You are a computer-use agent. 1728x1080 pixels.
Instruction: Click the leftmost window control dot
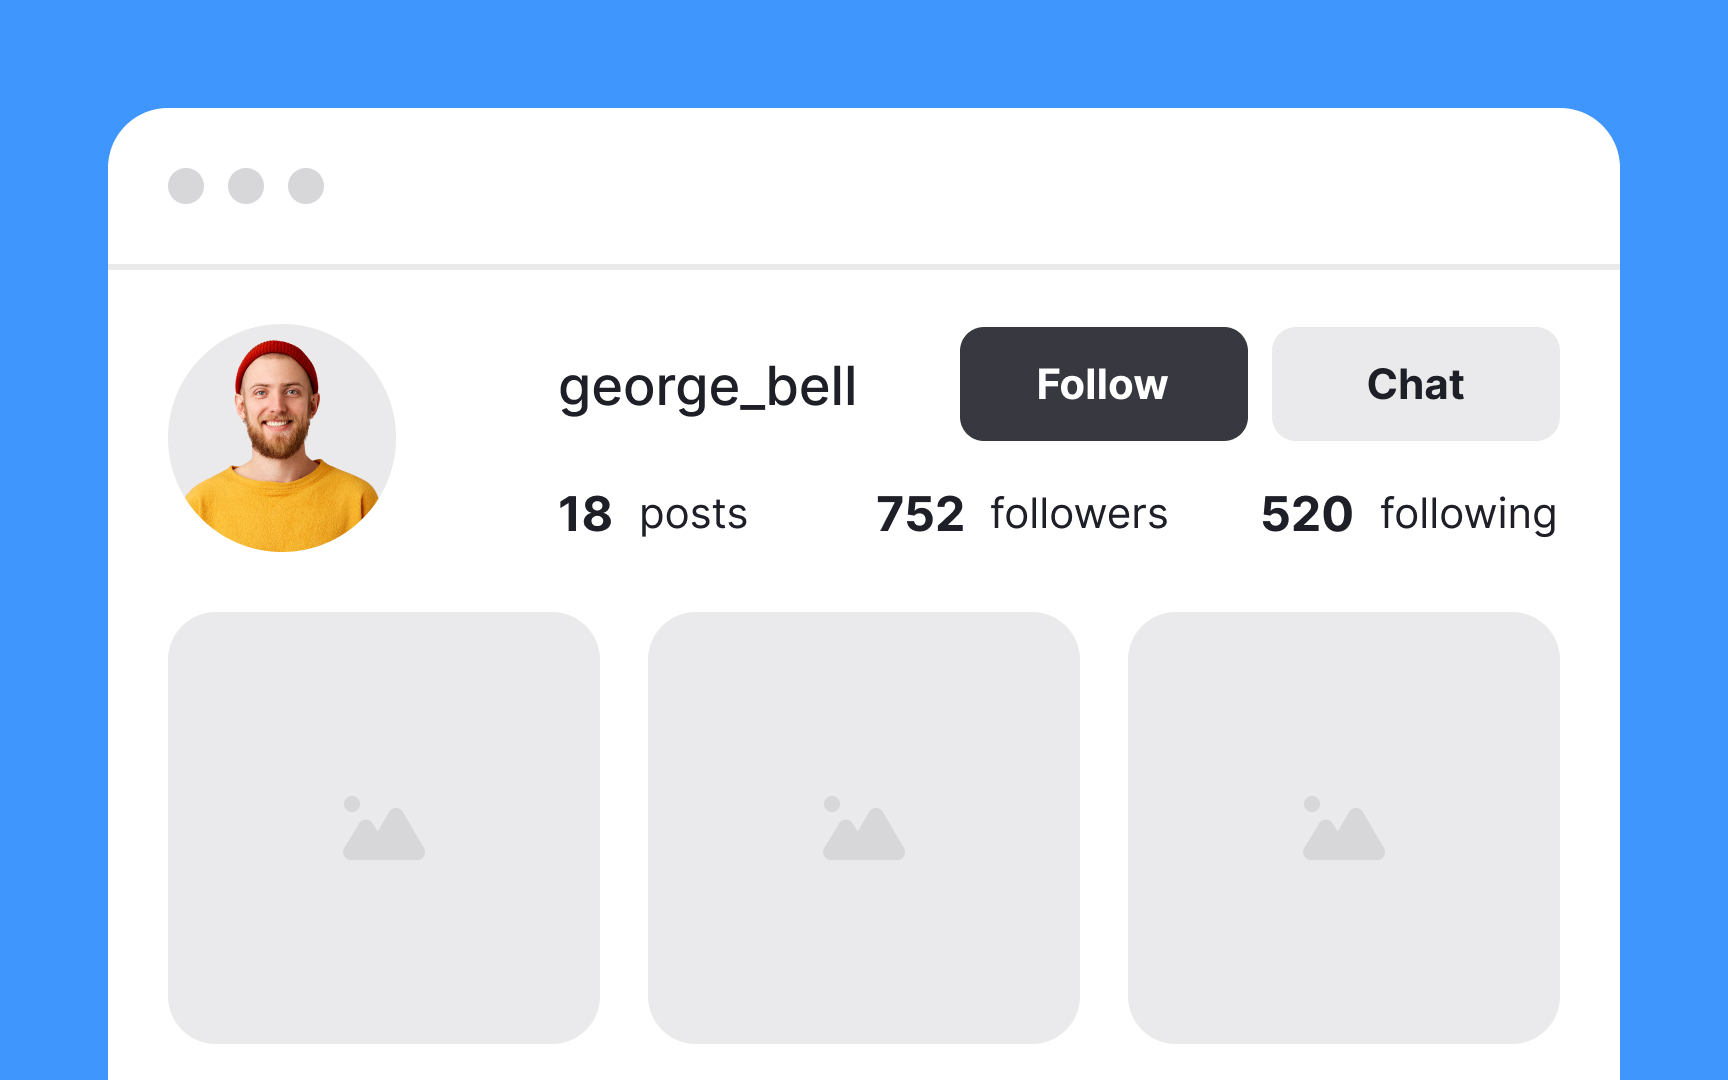pyautogui.click(x=187, y=186)
